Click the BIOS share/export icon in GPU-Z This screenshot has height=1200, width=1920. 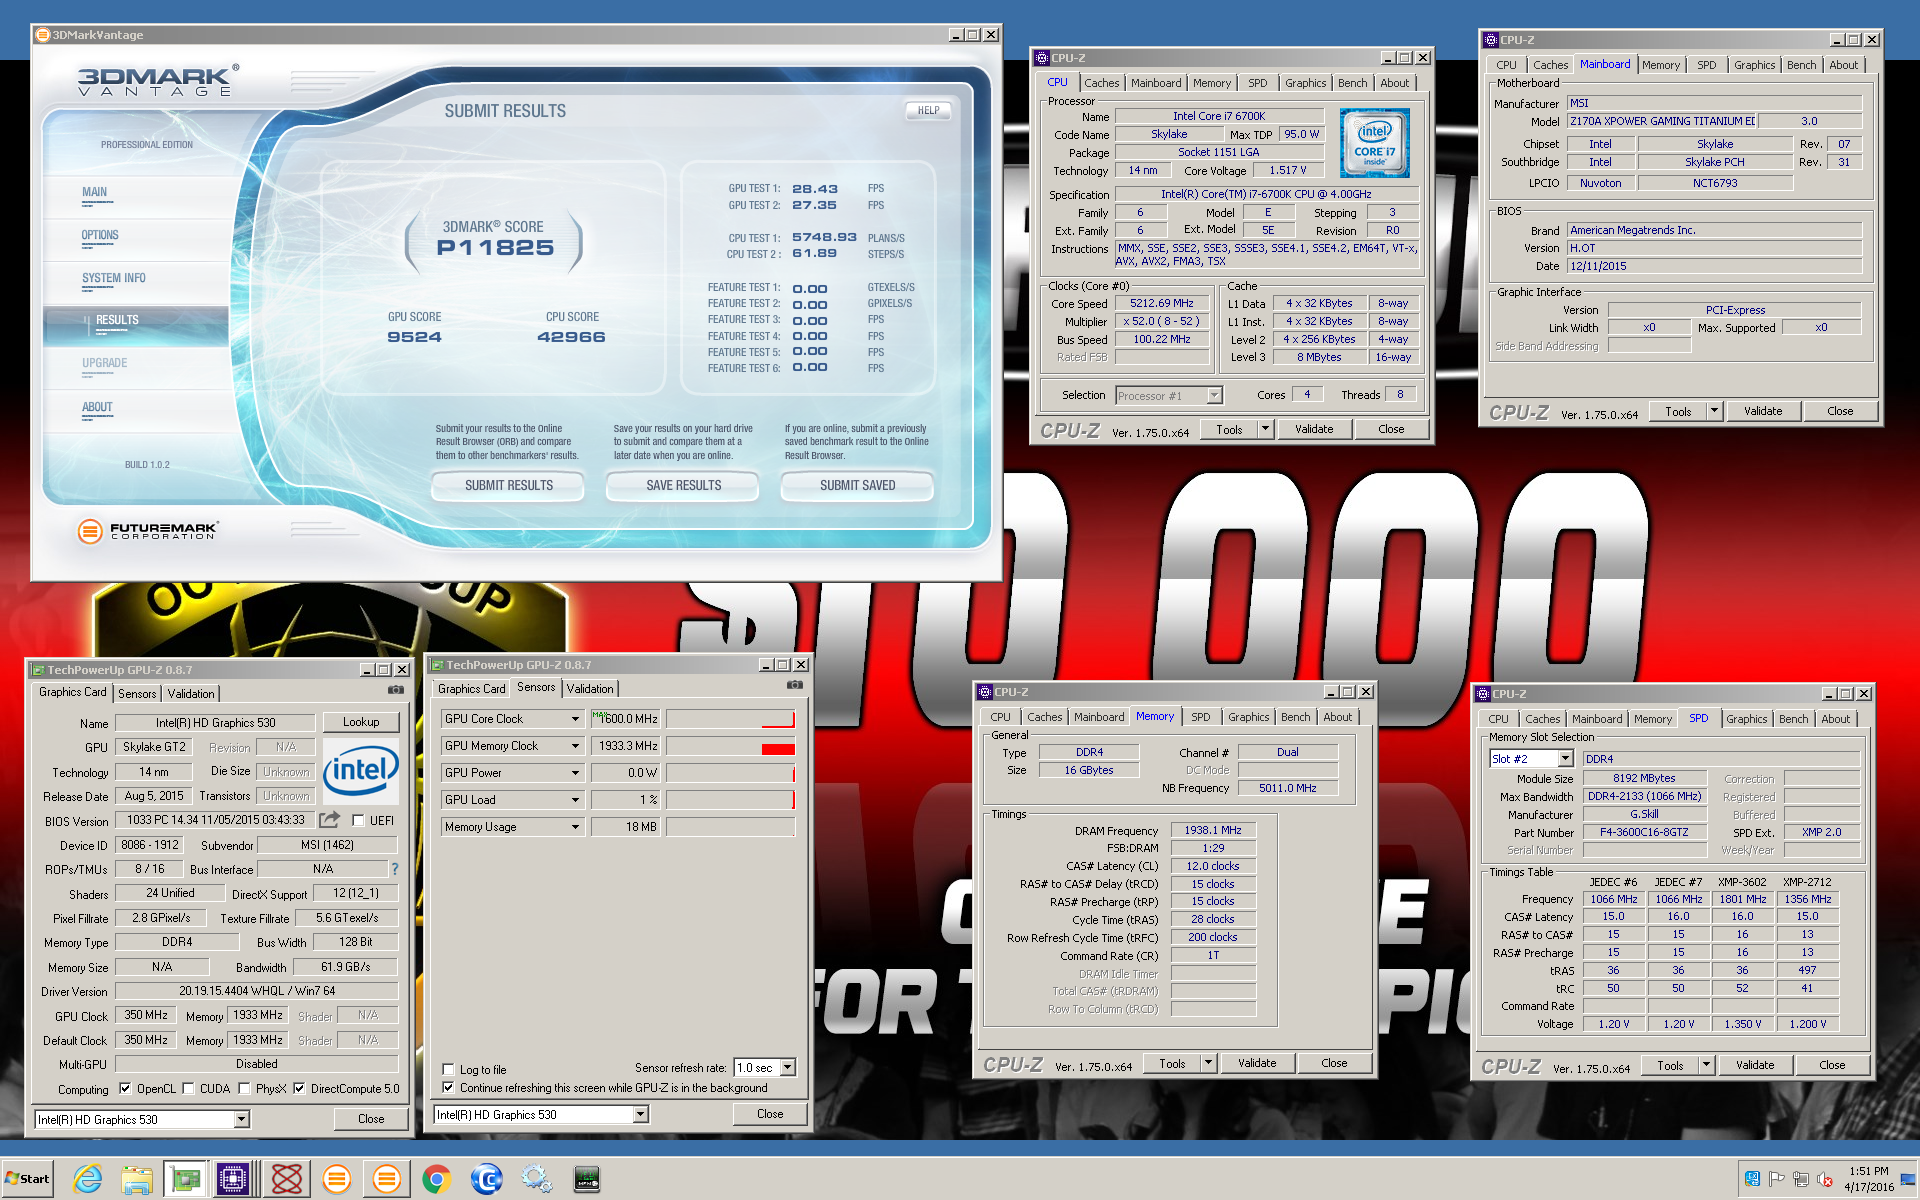click(x=329, y=820)
